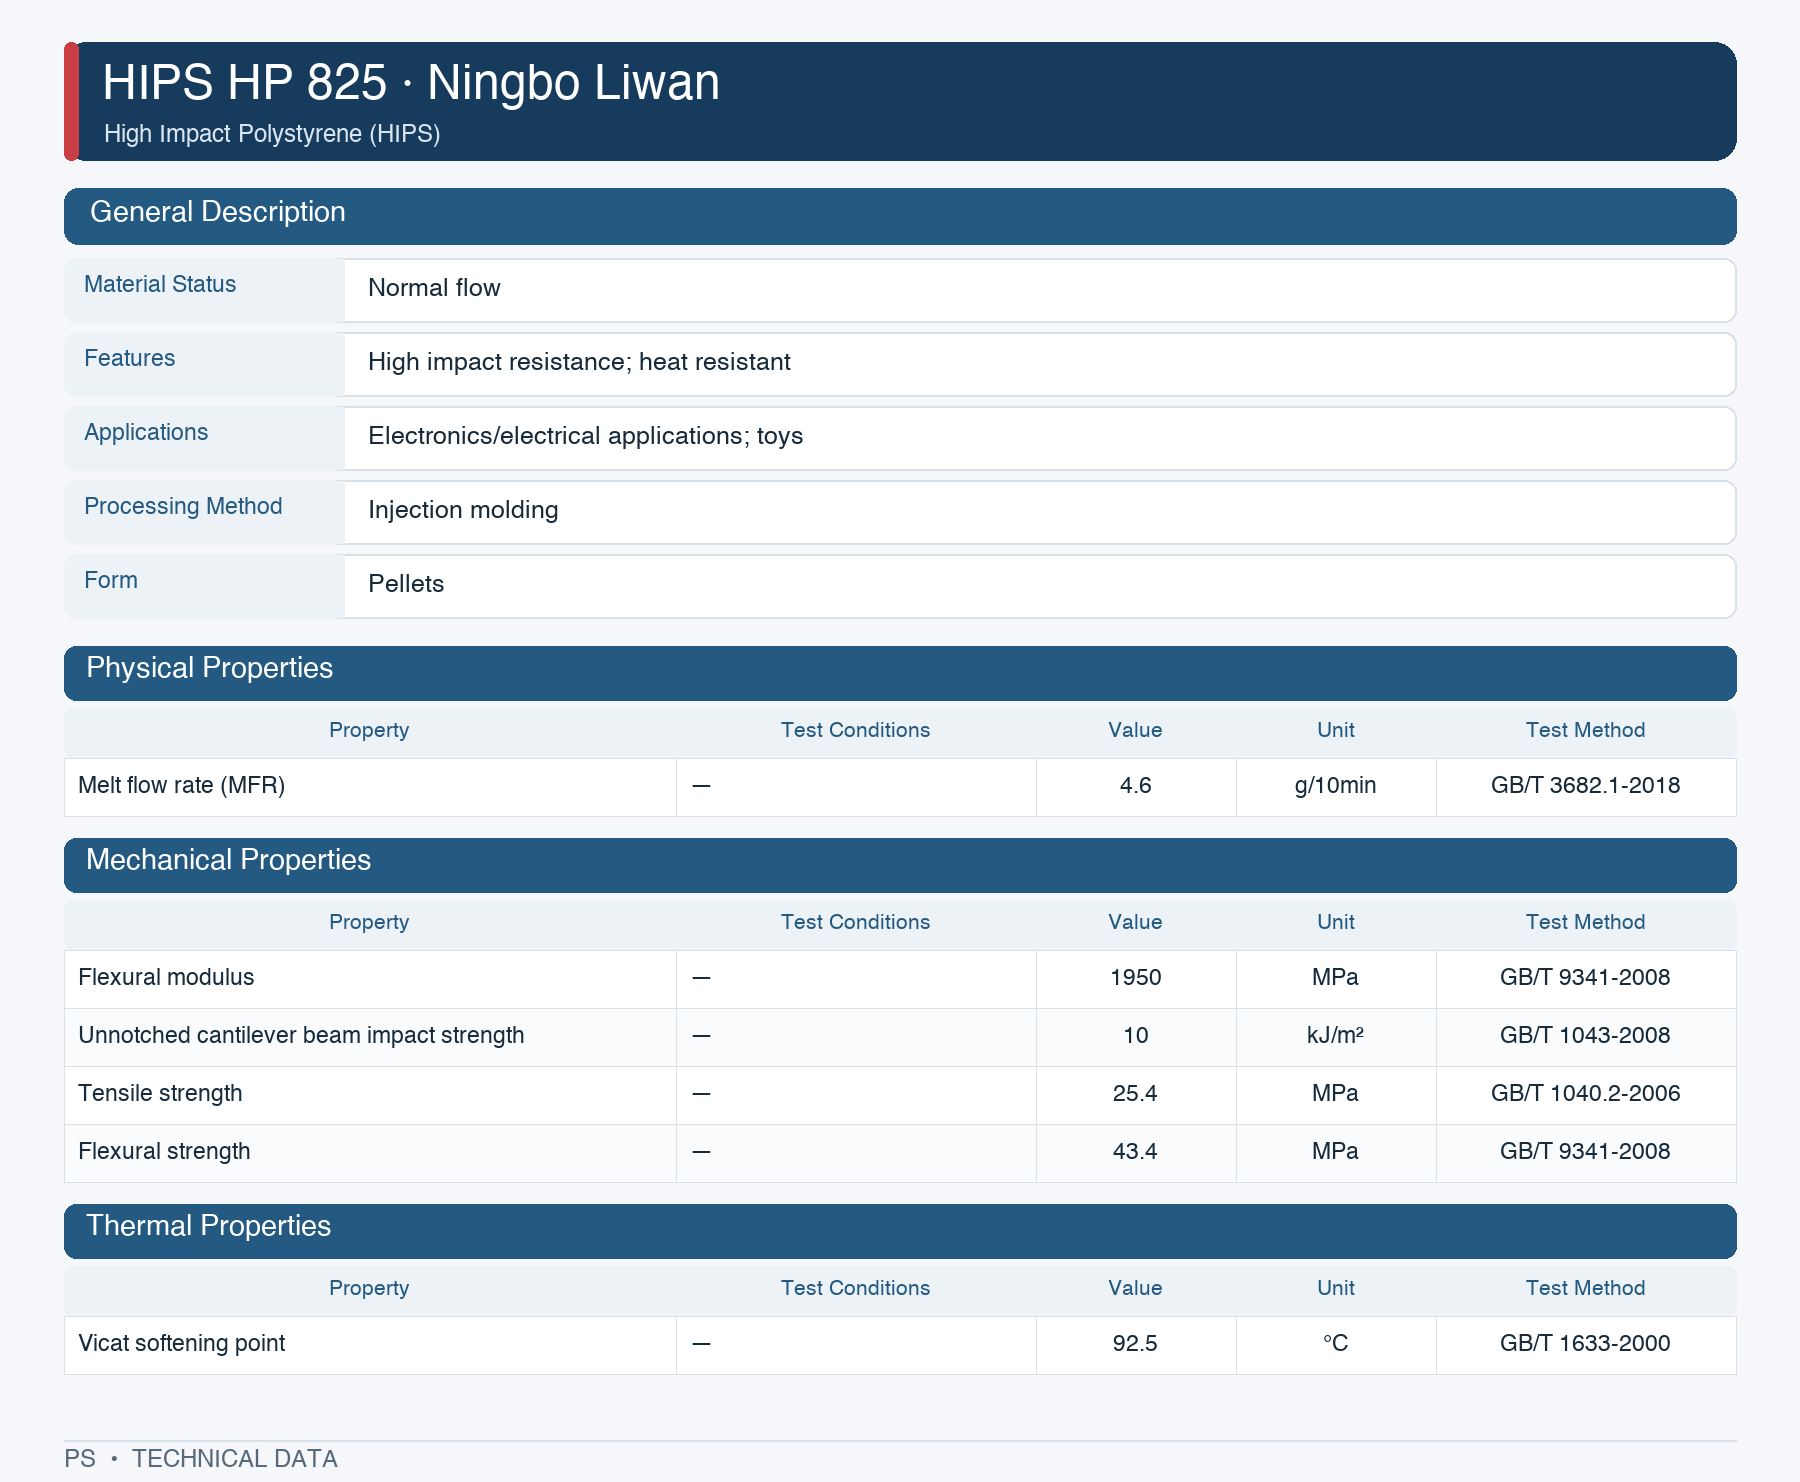Select the Pellets value

(406, 584)
